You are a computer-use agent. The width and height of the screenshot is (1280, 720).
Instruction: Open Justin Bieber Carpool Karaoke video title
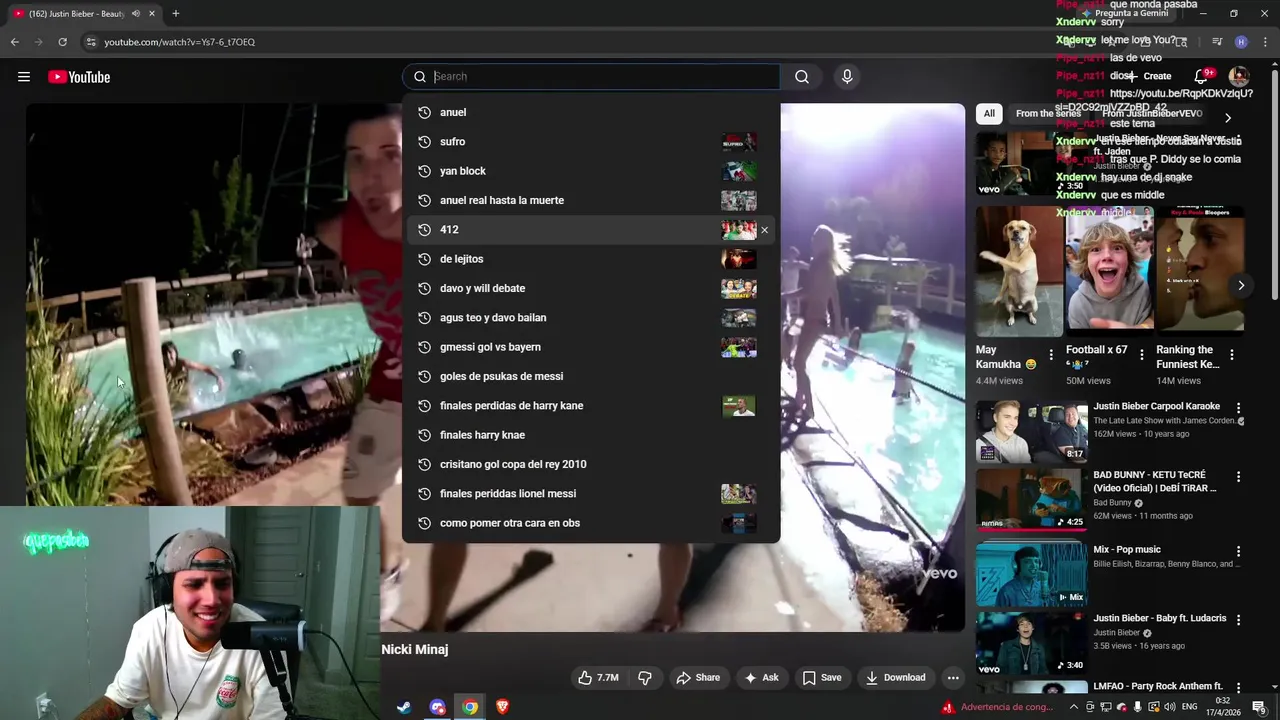[1156, 407]
